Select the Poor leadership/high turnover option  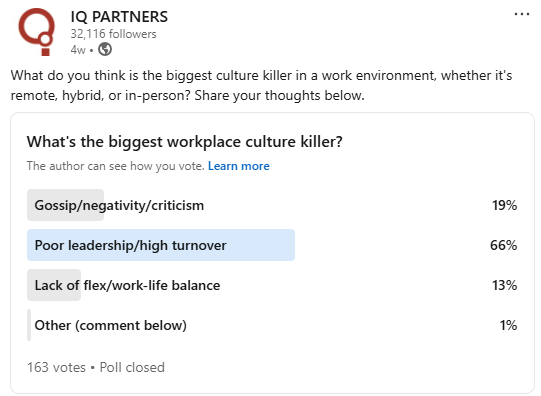click(272, 245)
